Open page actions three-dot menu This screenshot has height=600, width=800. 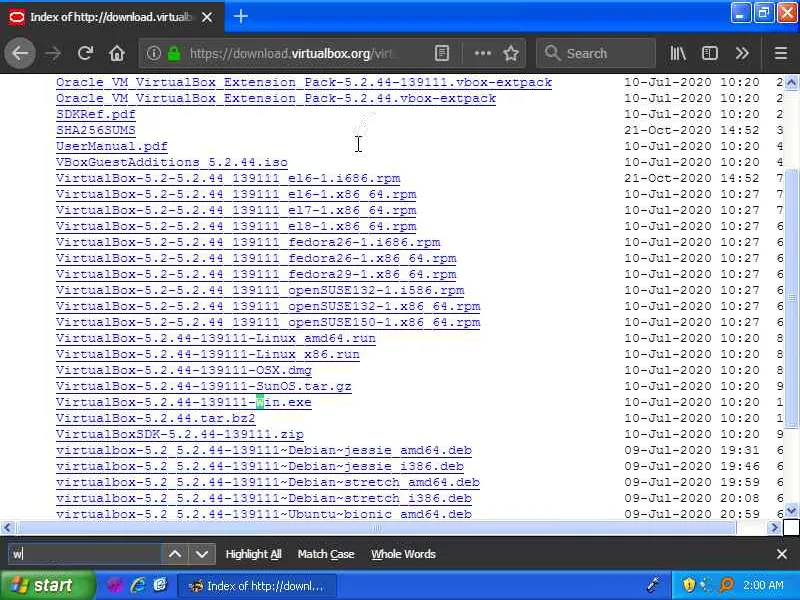click(x=483, y=53)
